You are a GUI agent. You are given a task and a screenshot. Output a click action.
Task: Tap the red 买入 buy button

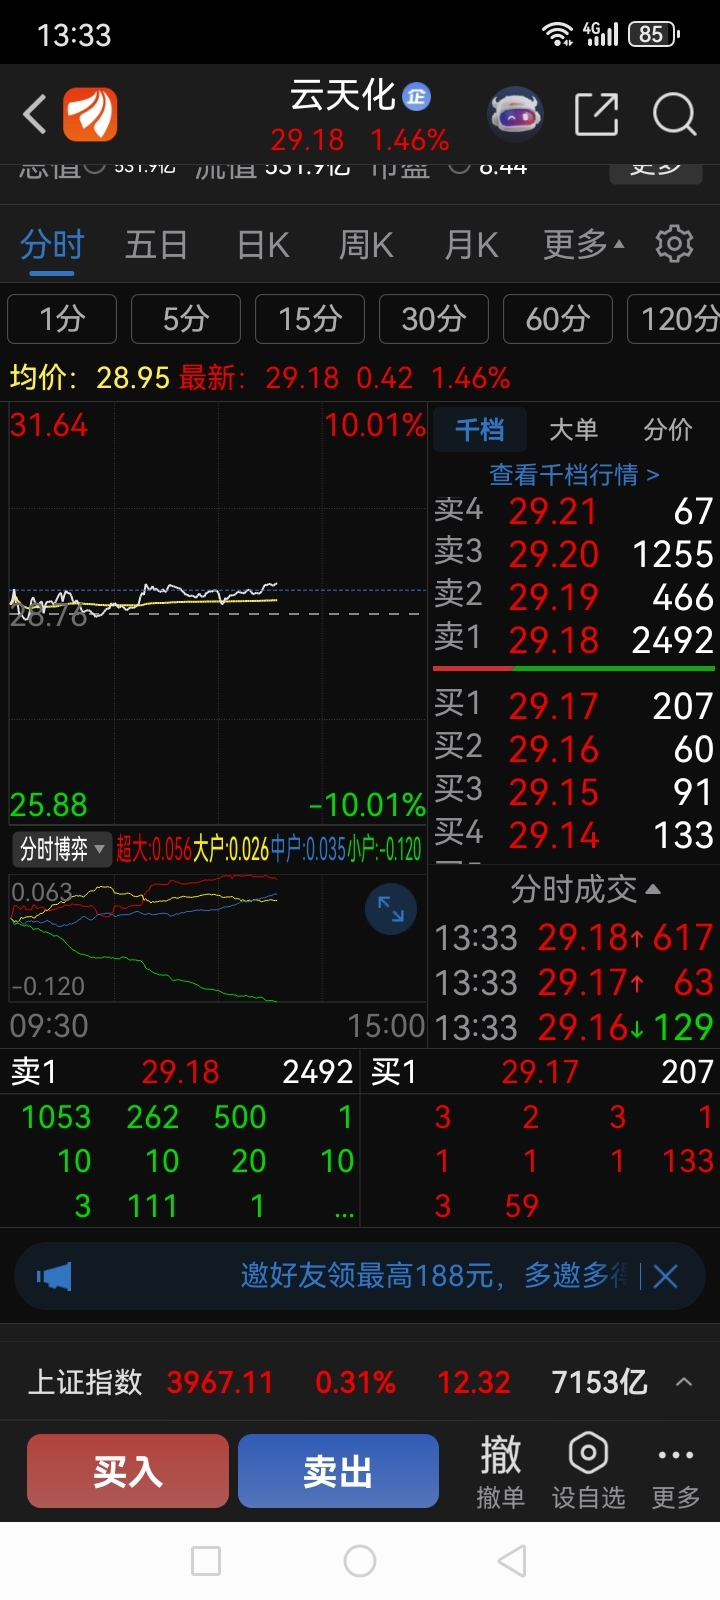click(x=128, y=1471)
